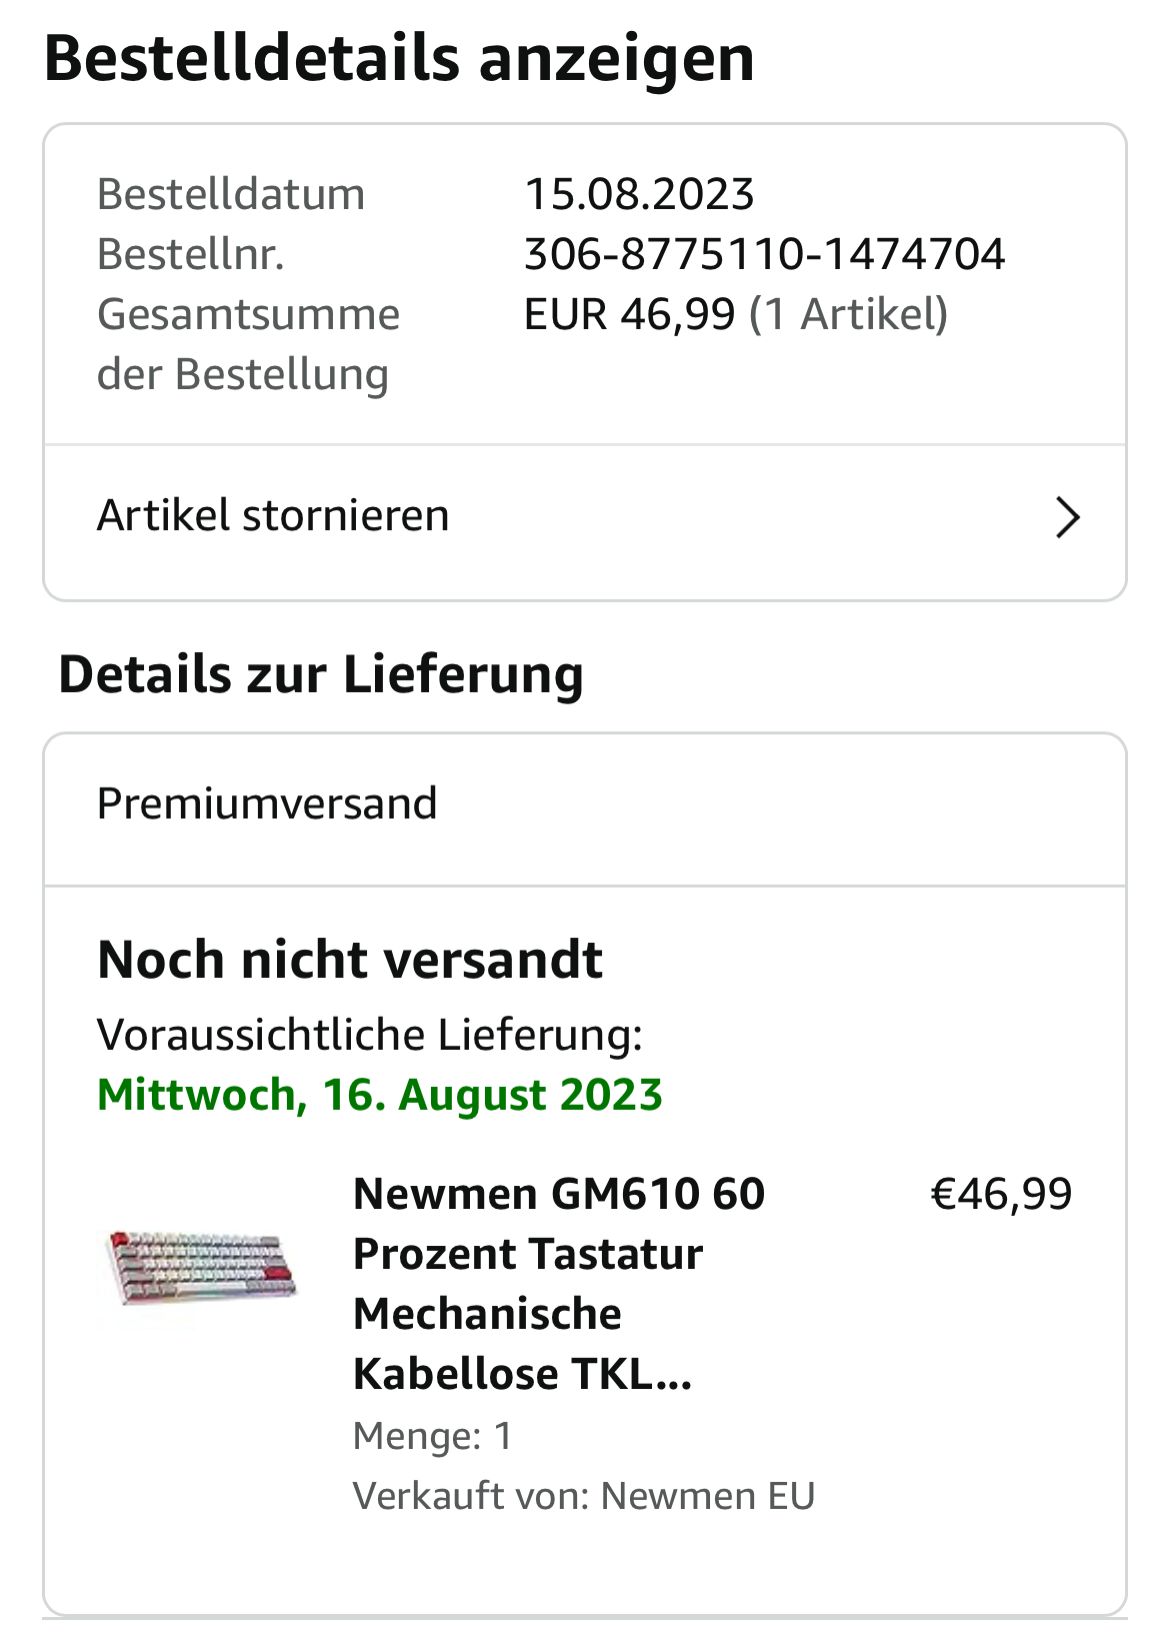Viewport: 1170px width, 1648px height.
Task: Open the keyboard product thumbnail image
Action: (x=202, y=1267)
